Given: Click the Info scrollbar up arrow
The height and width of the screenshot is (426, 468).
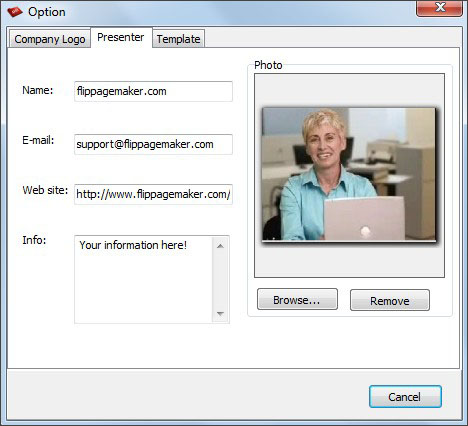Looking at the screenshot, I should [x=220, y=246].
